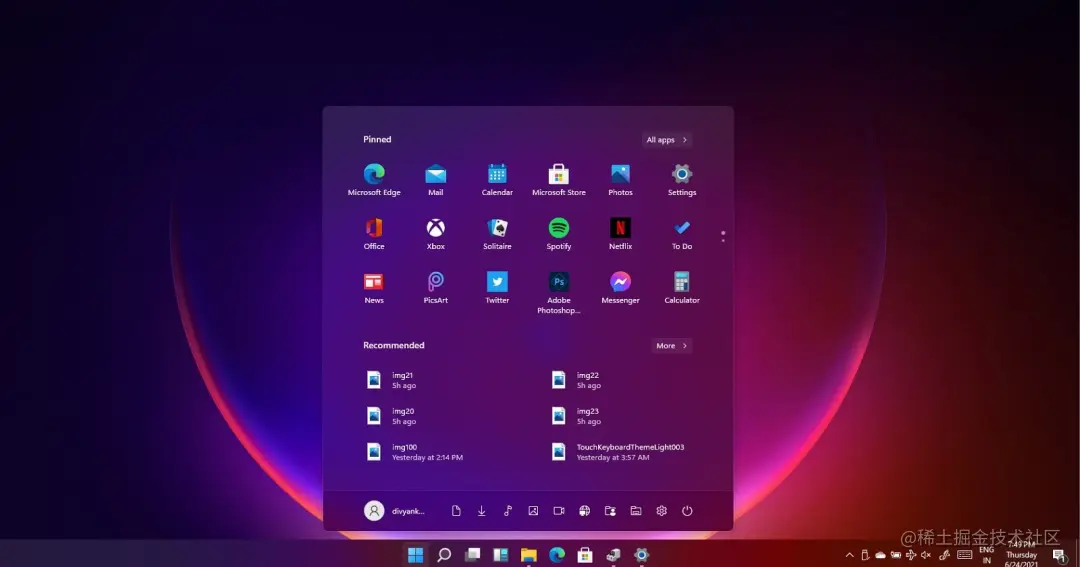Open the pinned Spotify app
This screenshot has height=567, width=1080.
click(x=559, y=234)
